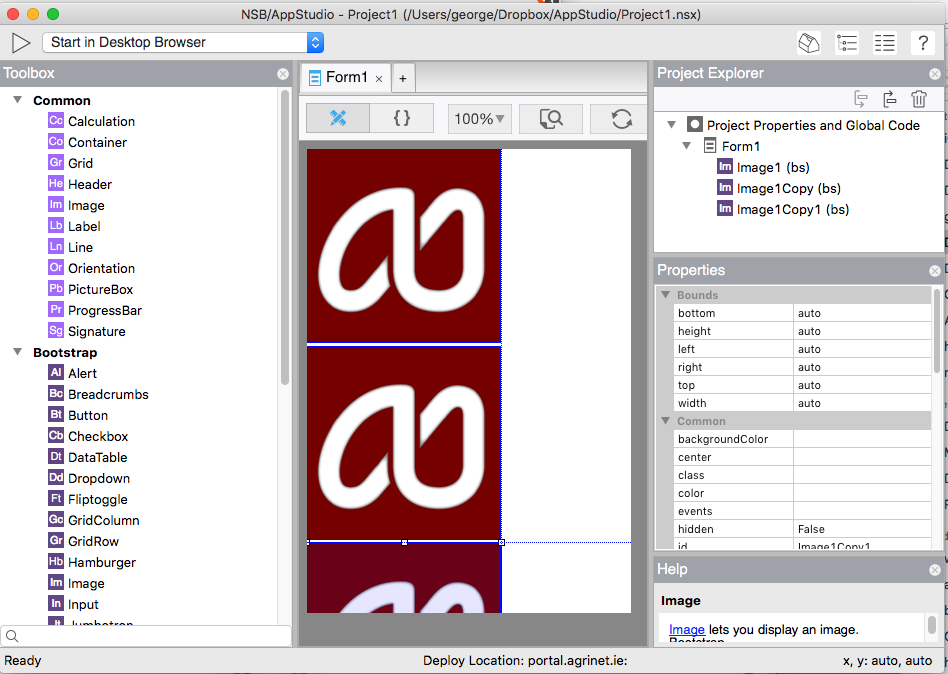Run the project with the play arrow
Screen dimensions: 948x674
click(x=21, y=42)
